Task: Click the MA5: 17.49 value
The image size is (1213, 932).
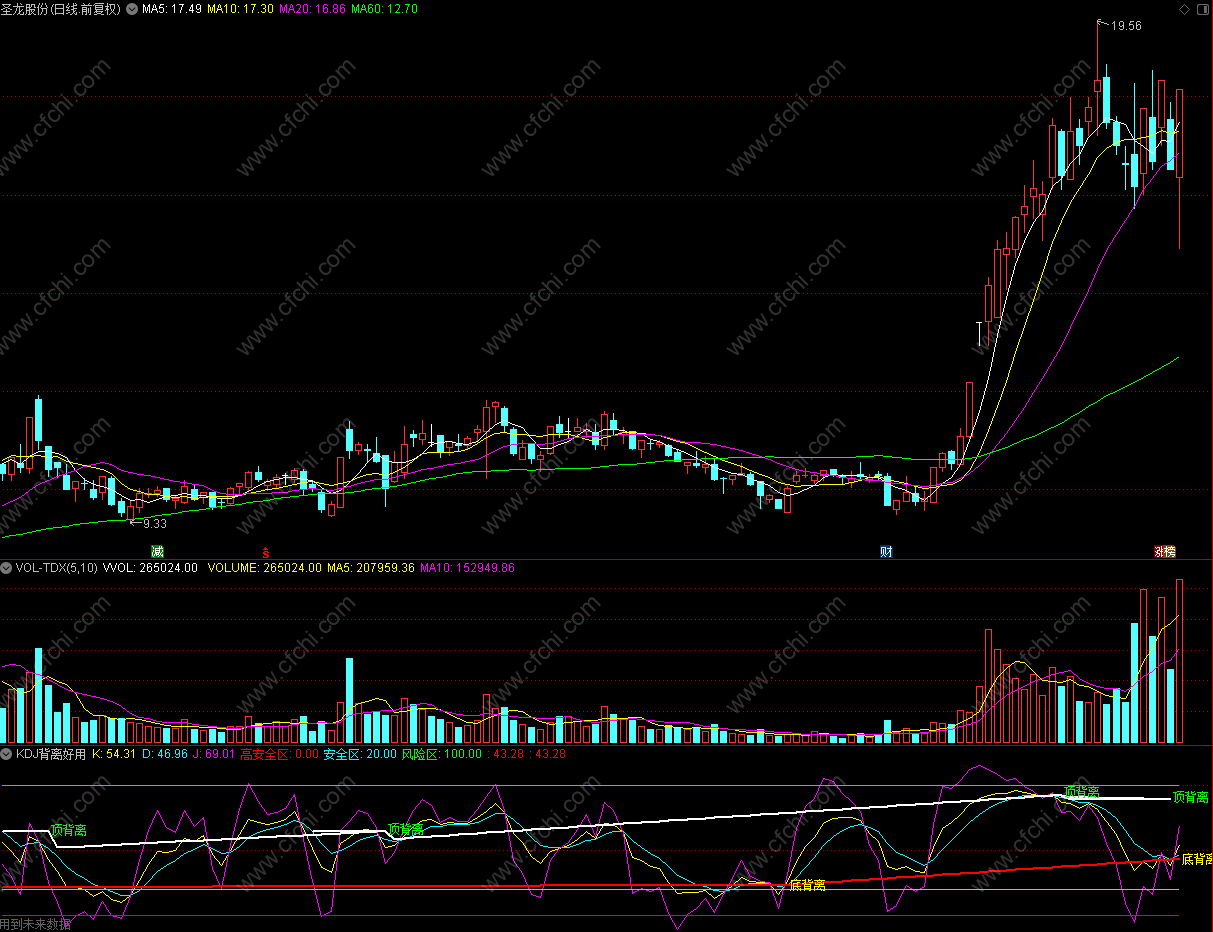Action: pyautogui.click(x=172, y=9)
